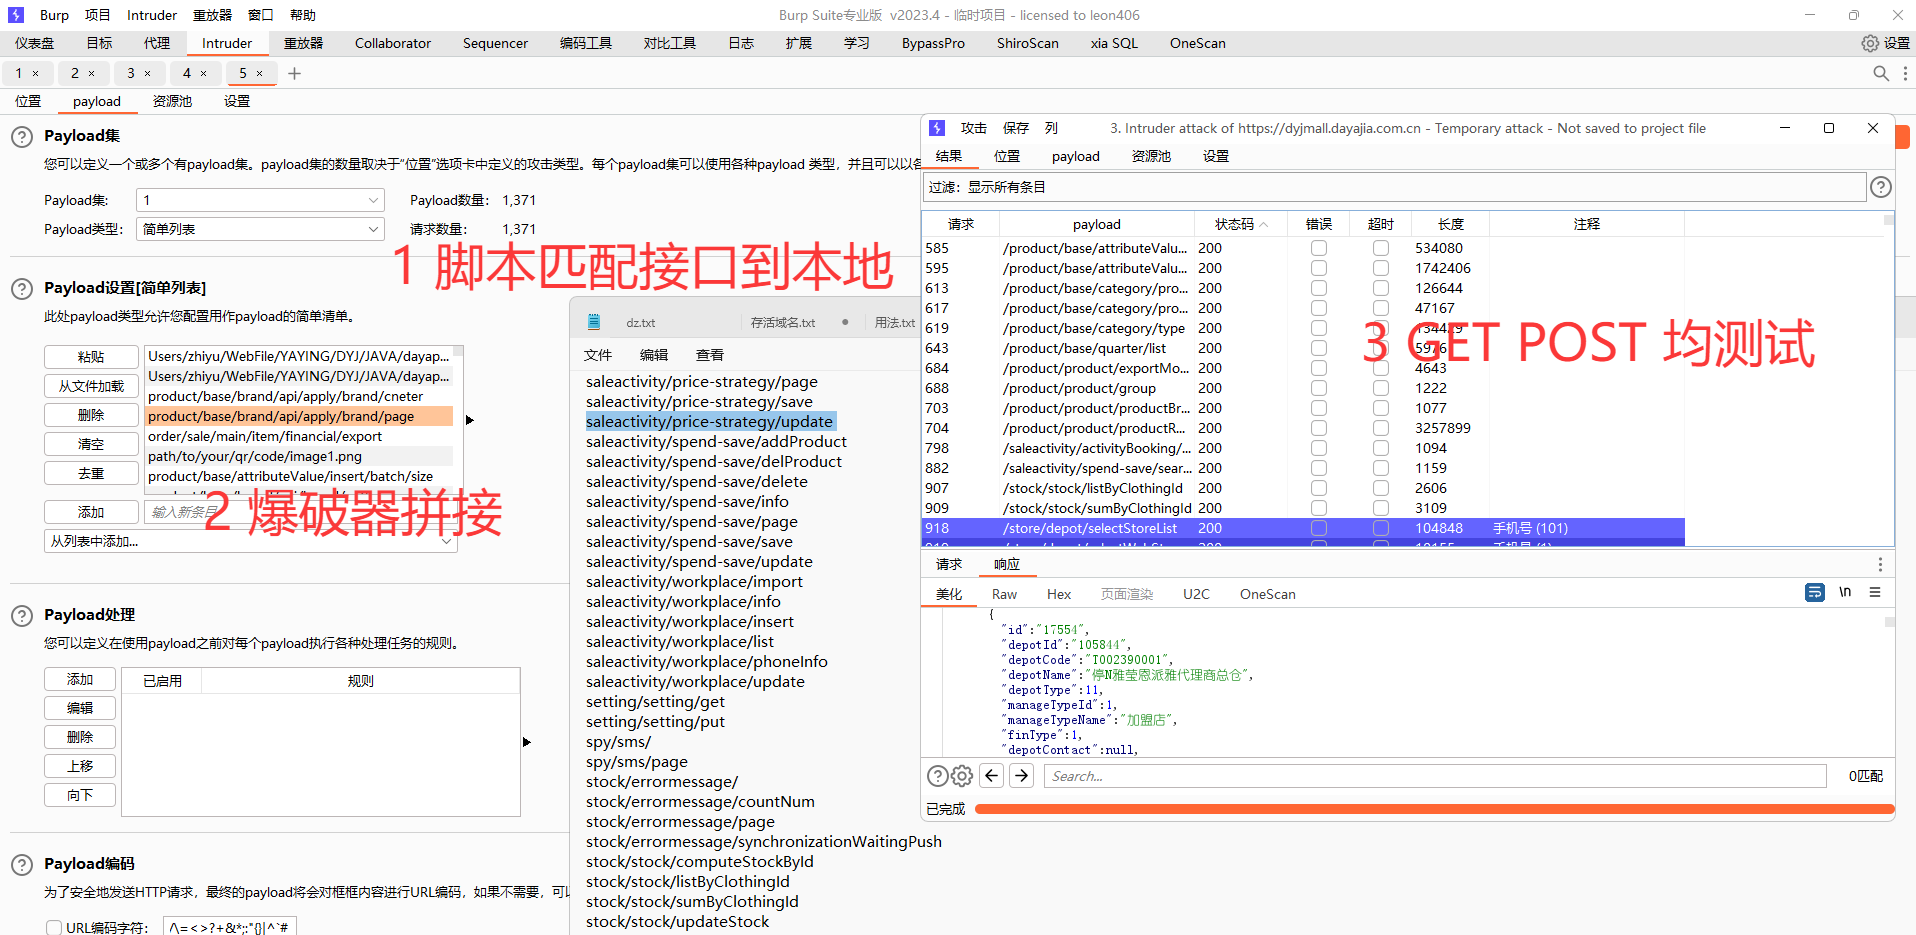Viewport: 1916px width, 935px height.
Task: Expand the arrow beside the processing rules table
Action: (x=526, y=742)
